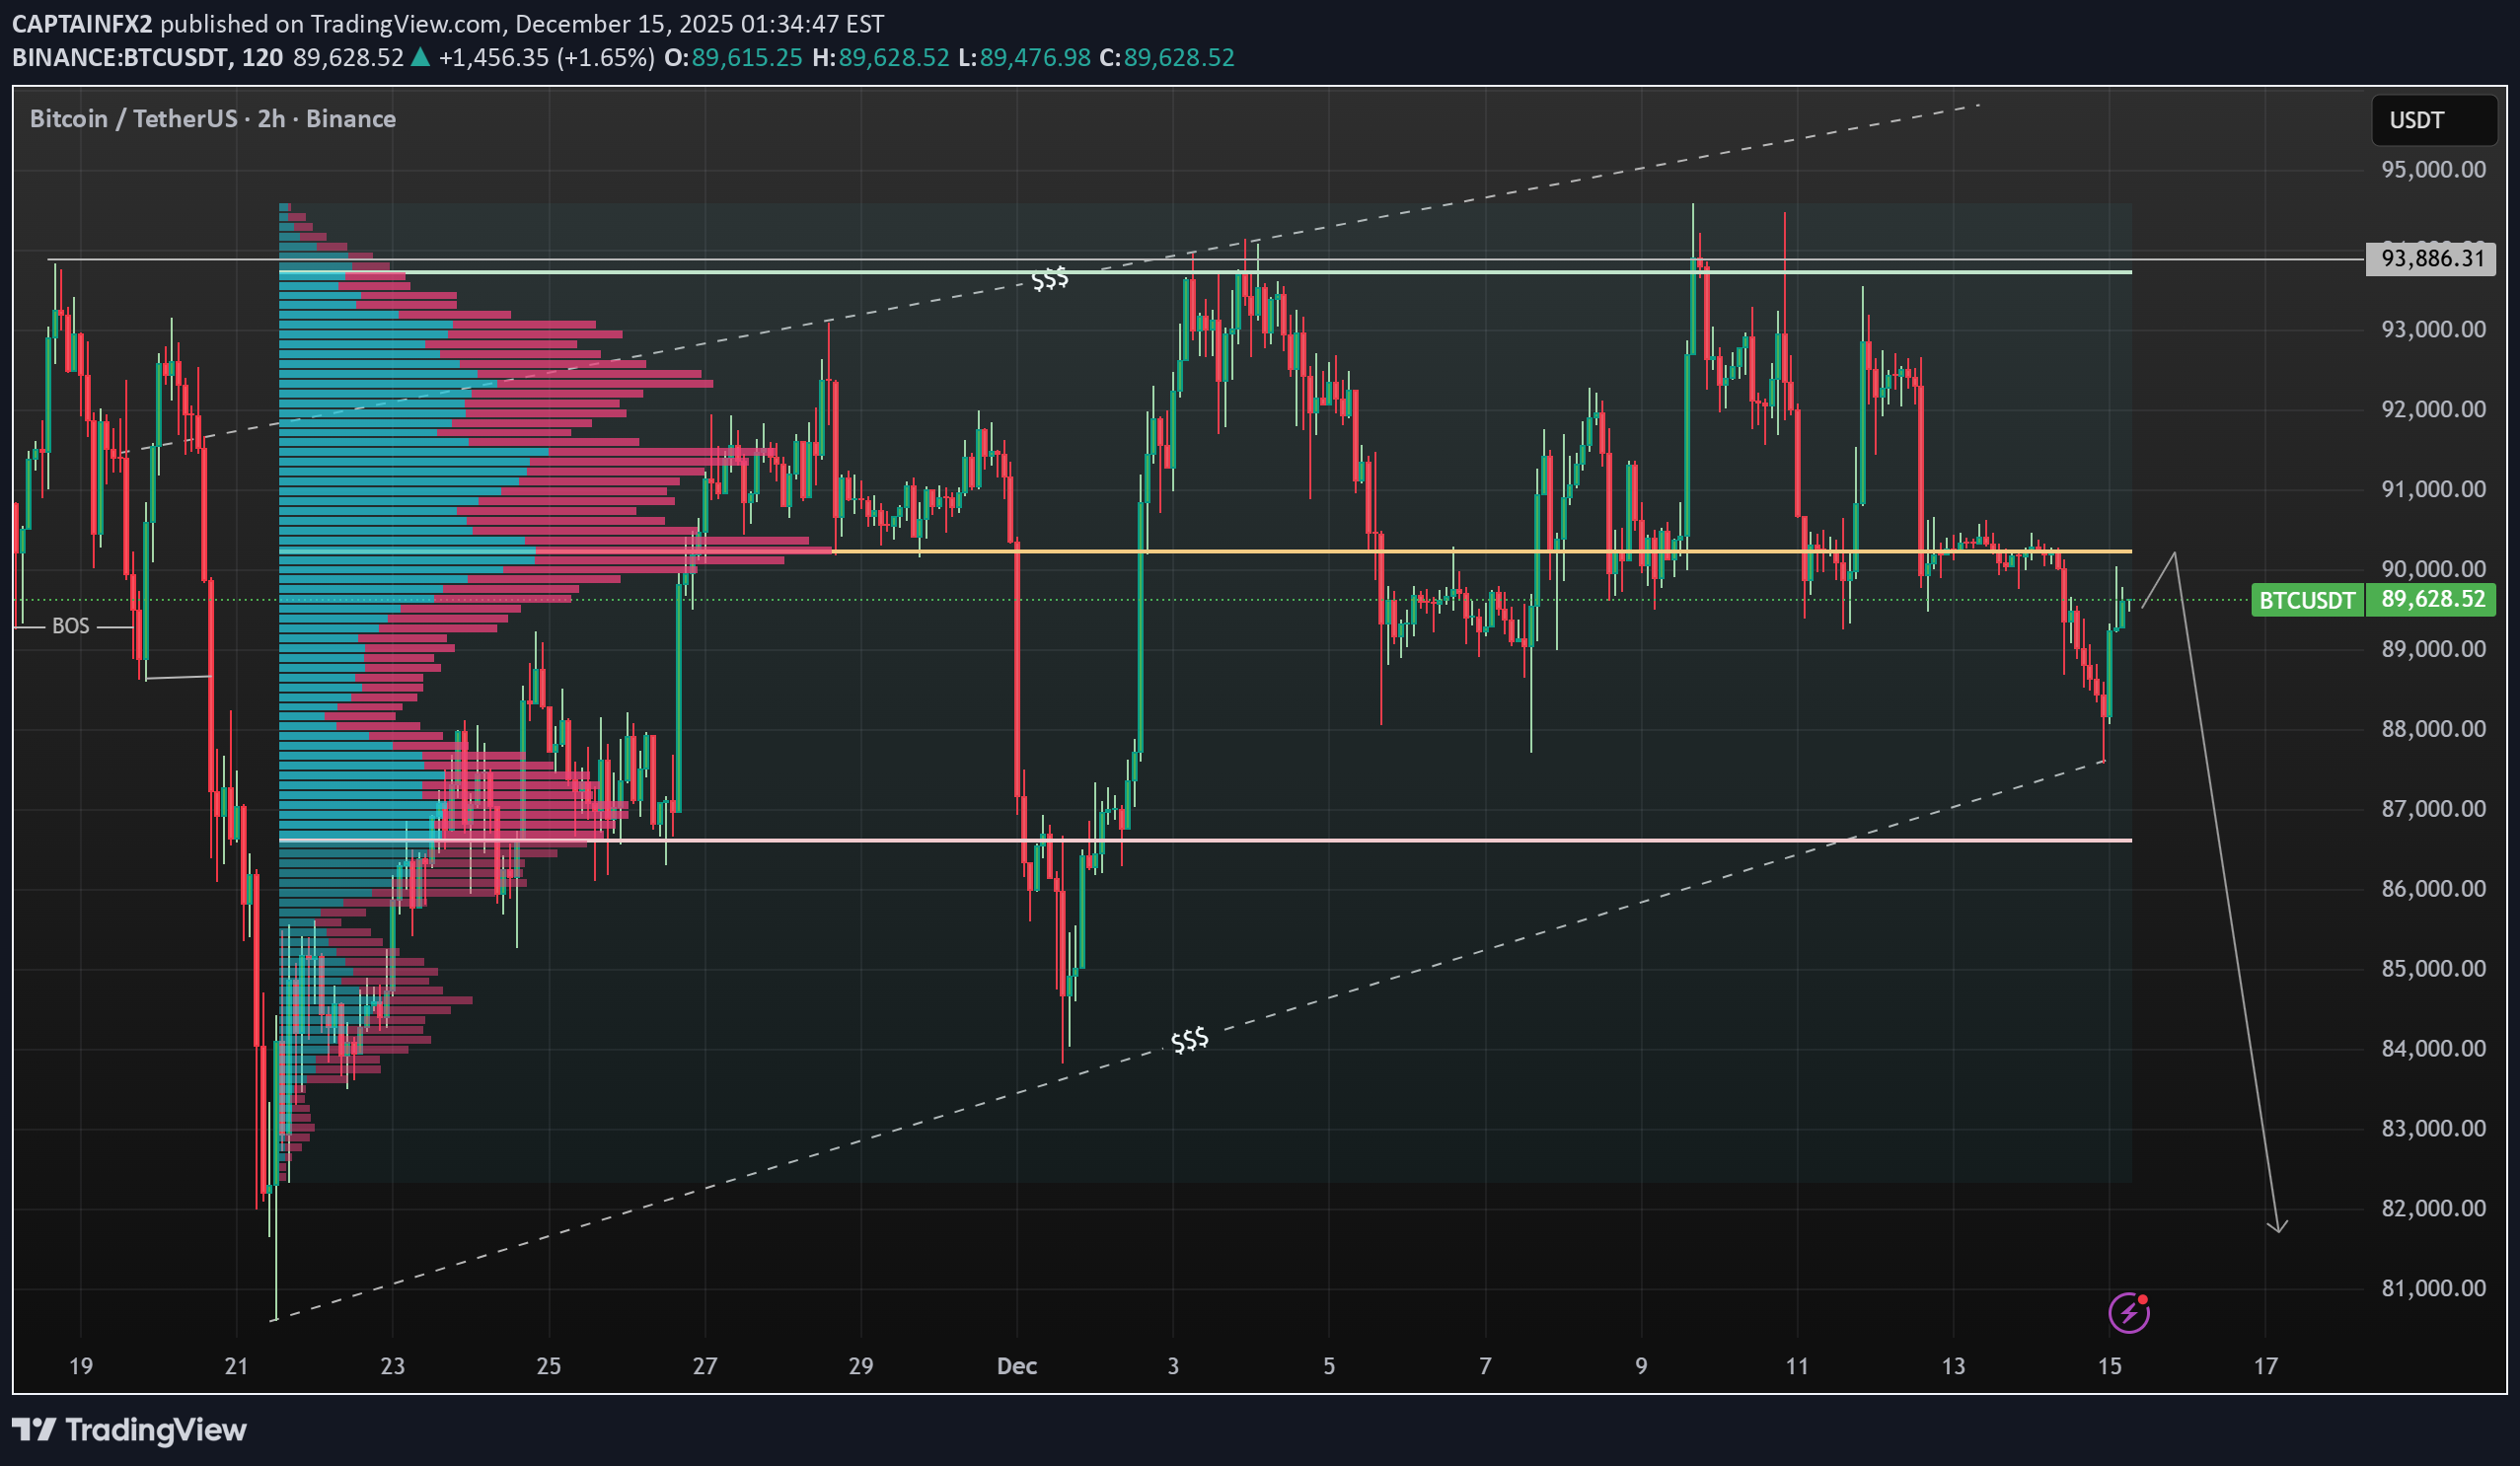Click the 90,000.00 price axis label

pos(2432,569)
